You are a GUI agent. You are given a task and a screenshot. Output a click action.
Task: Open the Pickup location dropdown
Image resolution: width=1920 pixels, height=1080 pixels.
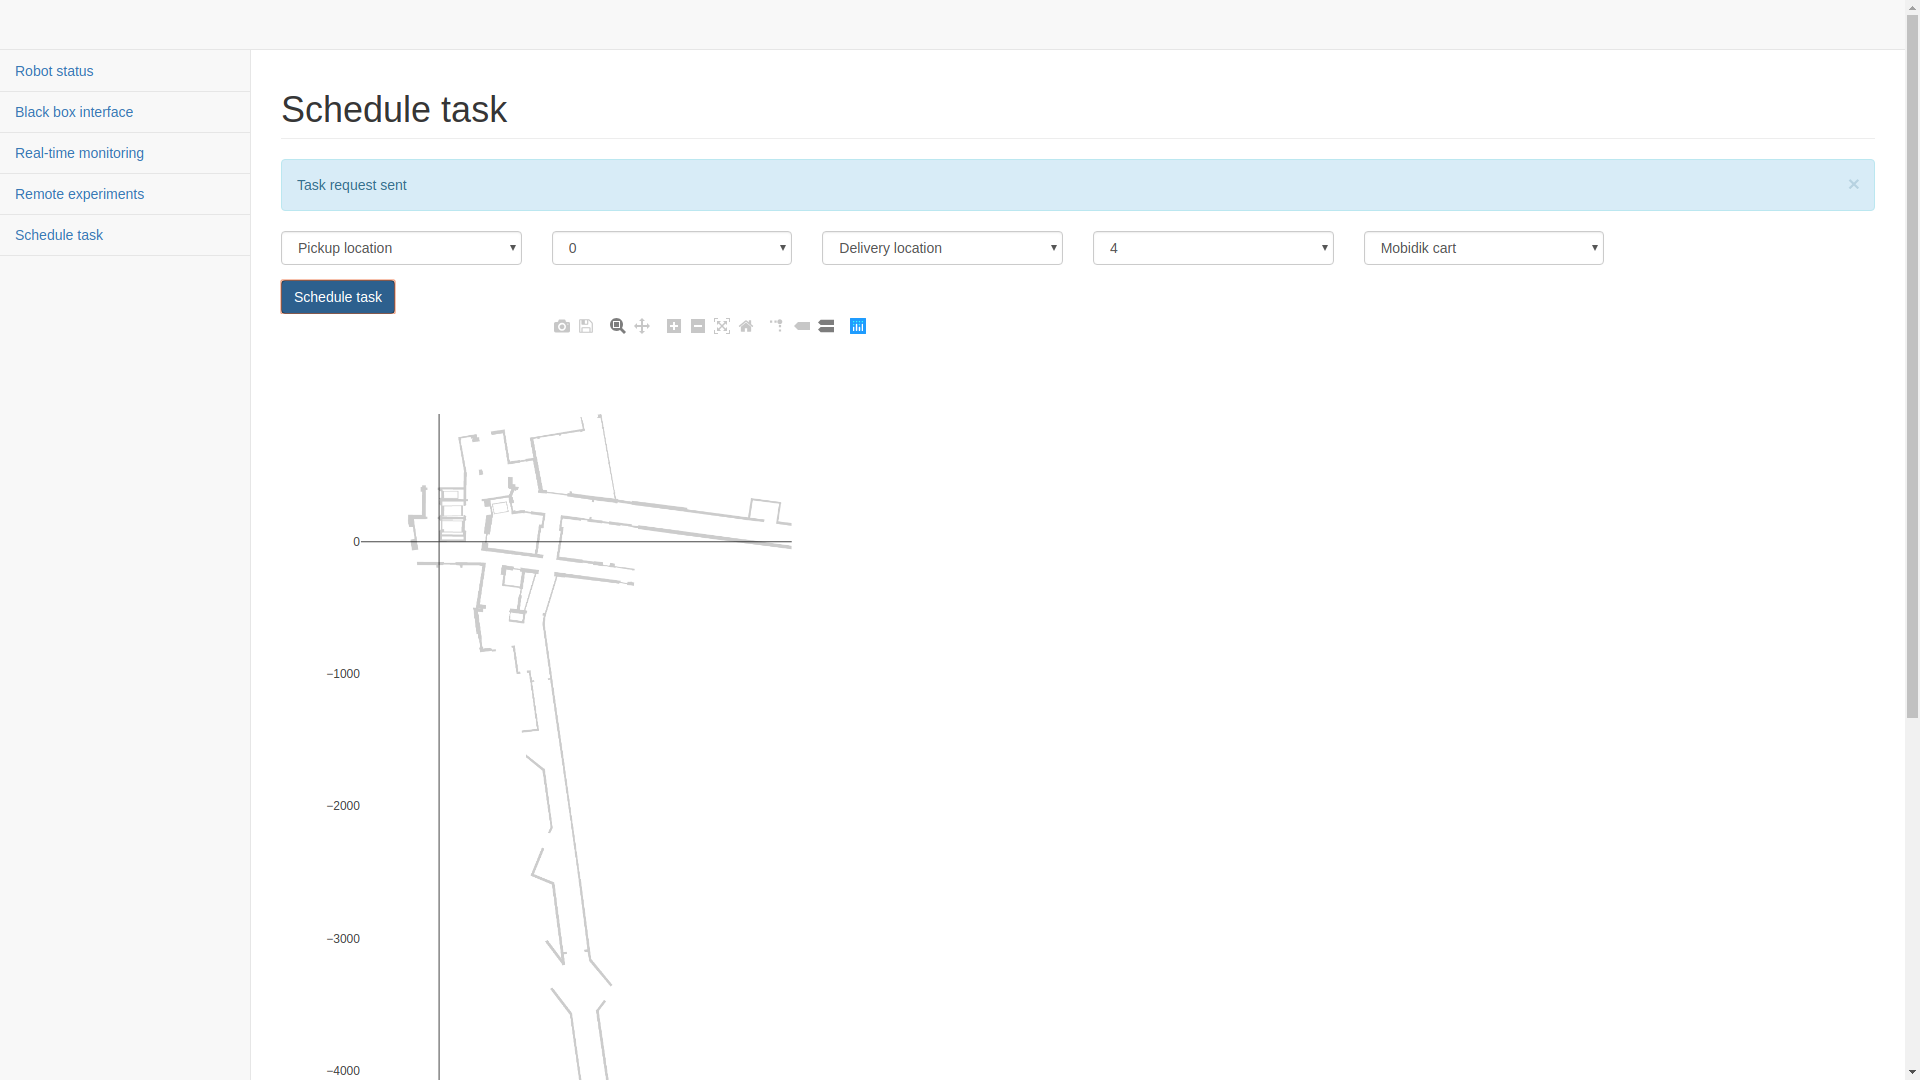point(401,248)
